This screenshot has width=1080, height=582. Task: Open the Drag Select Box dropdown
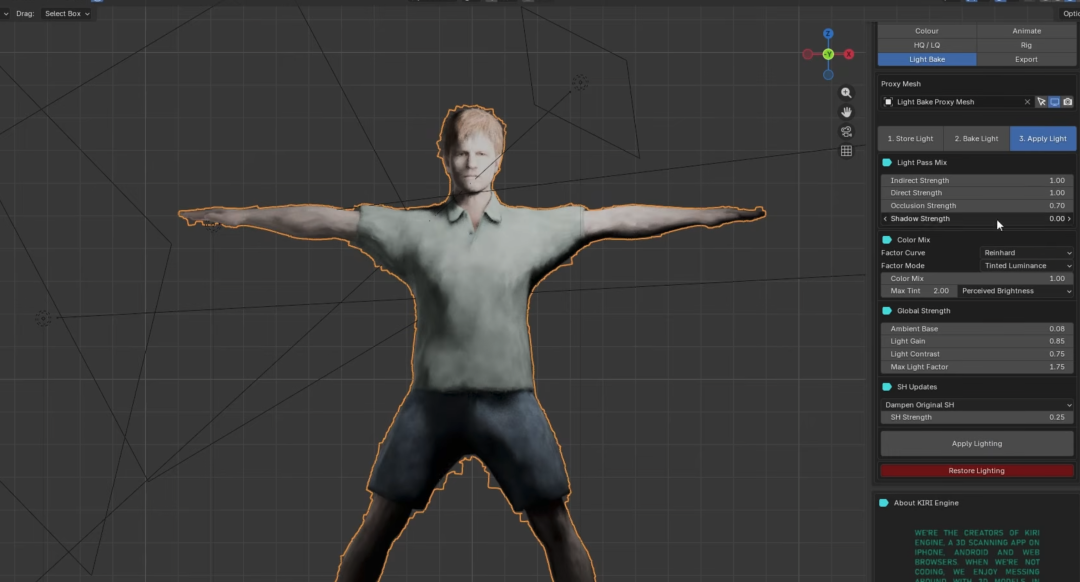pos(67,14)
